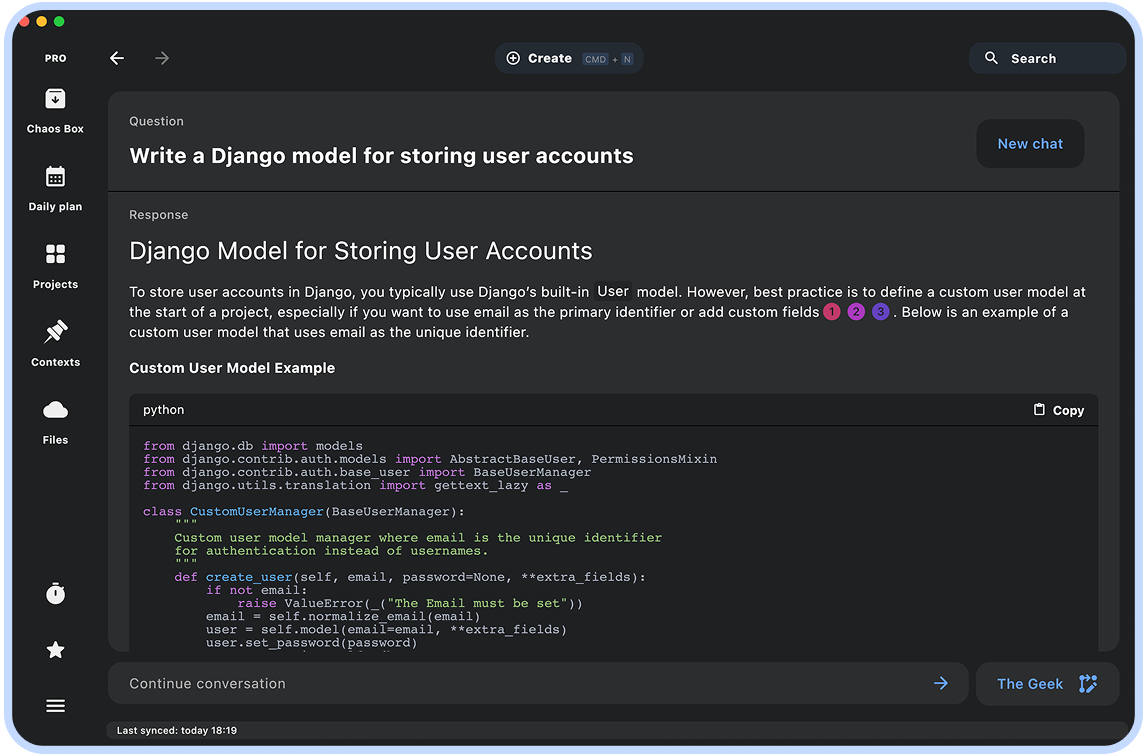The image size is (1147, 756).
Task: Click the Daily plan label
Action: click(x=56, y=206)
